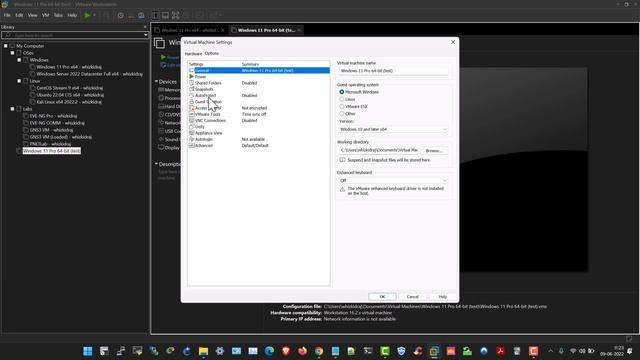The image size is (640, 360).
Task: Click the snapshot clock icon in toolbar
Action: [x=120, y=16]
